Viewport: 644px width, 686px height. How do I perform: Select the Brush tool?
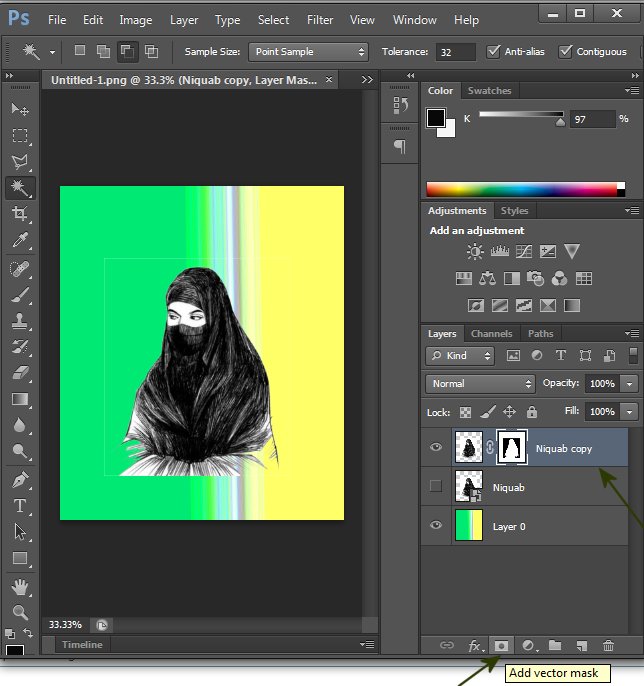[x=20, y=295]
